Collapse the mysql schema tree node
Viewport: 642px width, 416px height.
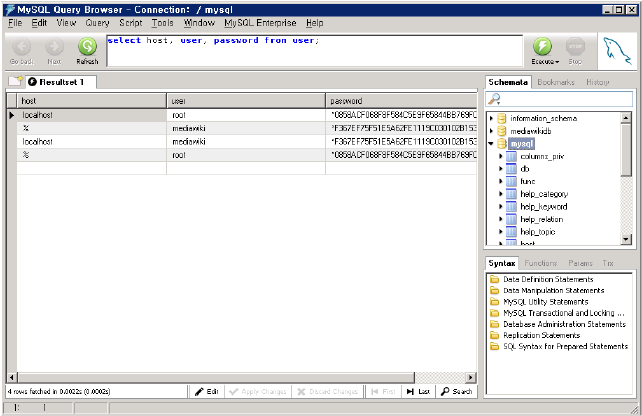click(490, 144)
